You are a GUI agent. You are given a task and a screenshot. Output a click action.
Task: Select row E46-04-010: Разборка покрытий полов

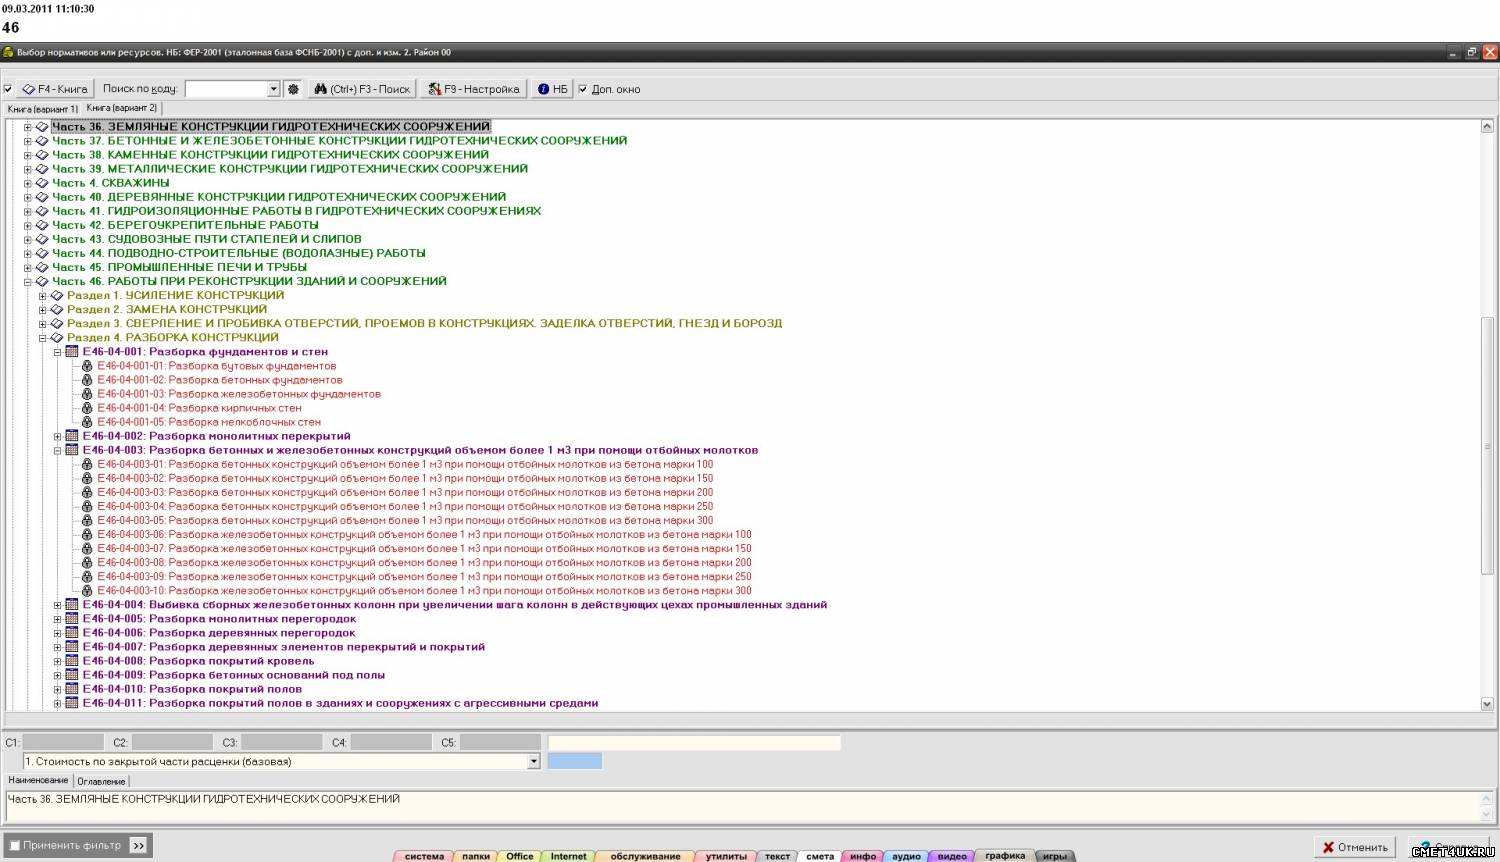[192, 689]
